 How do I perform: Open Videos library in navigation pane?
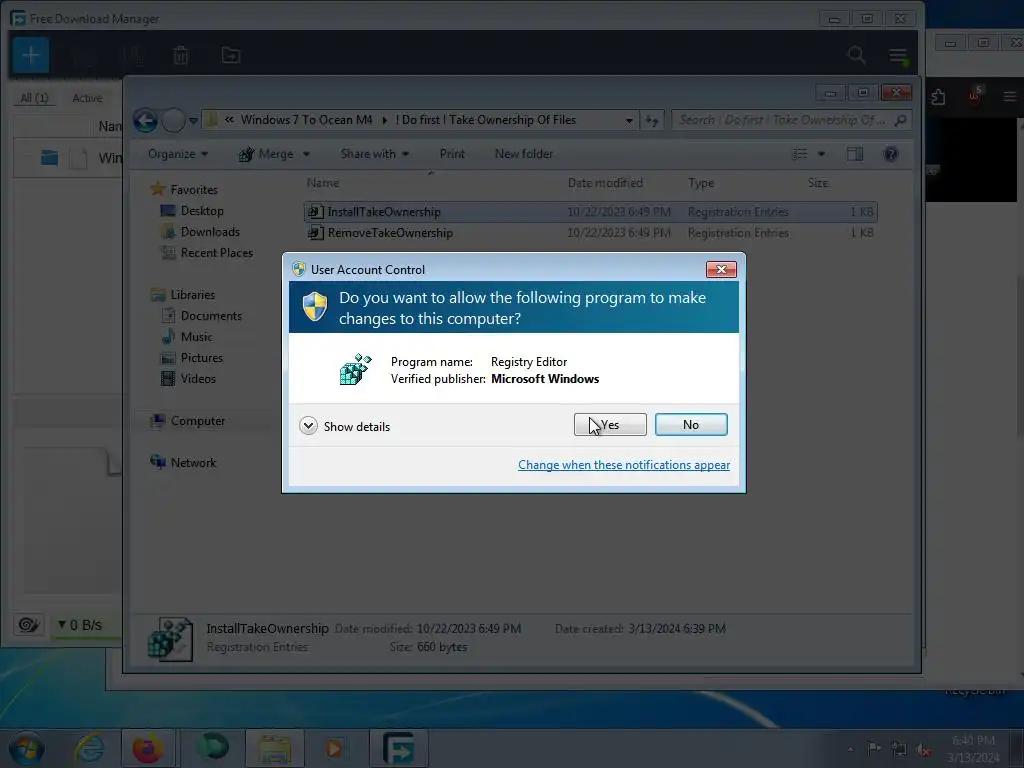pos(198,379)
